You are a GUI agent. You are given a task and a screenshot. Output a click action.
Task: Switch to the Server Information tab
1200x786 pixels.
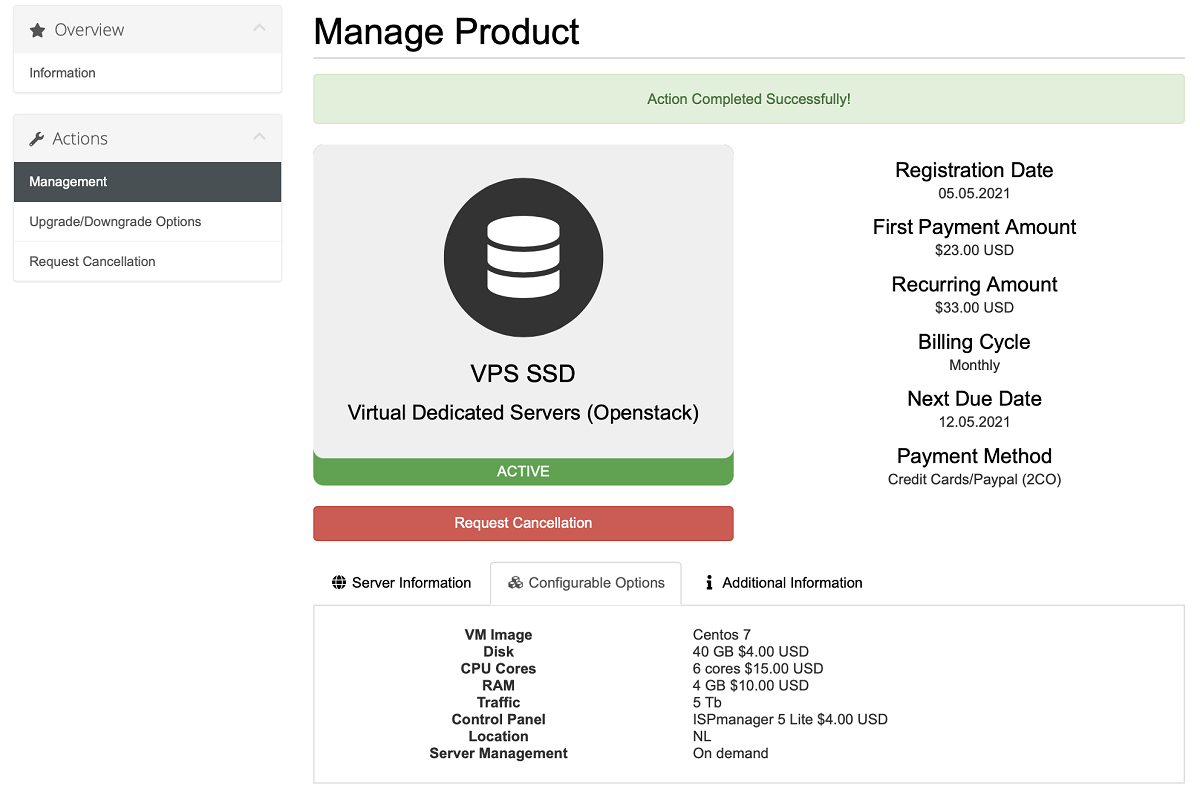point(411,583)
